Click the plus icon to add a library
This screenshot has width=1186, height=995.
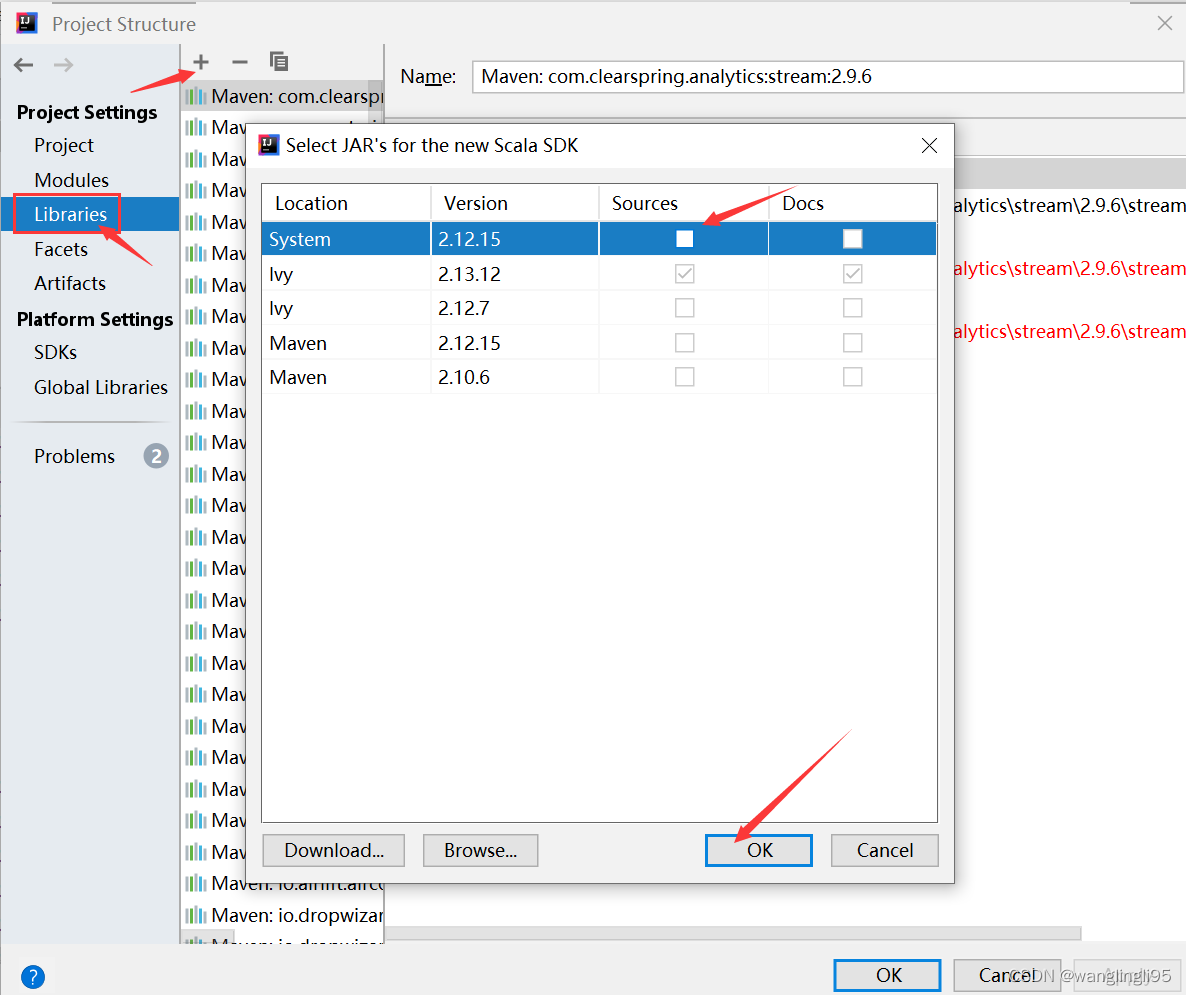[x=200, y=62]
